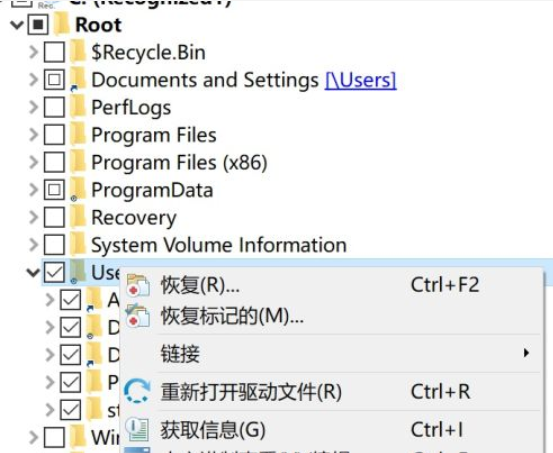This screenshot has height=453, width=553.
Task: Click the $Recycle.Bin folder icon
Action: click(x=78, y=52)
